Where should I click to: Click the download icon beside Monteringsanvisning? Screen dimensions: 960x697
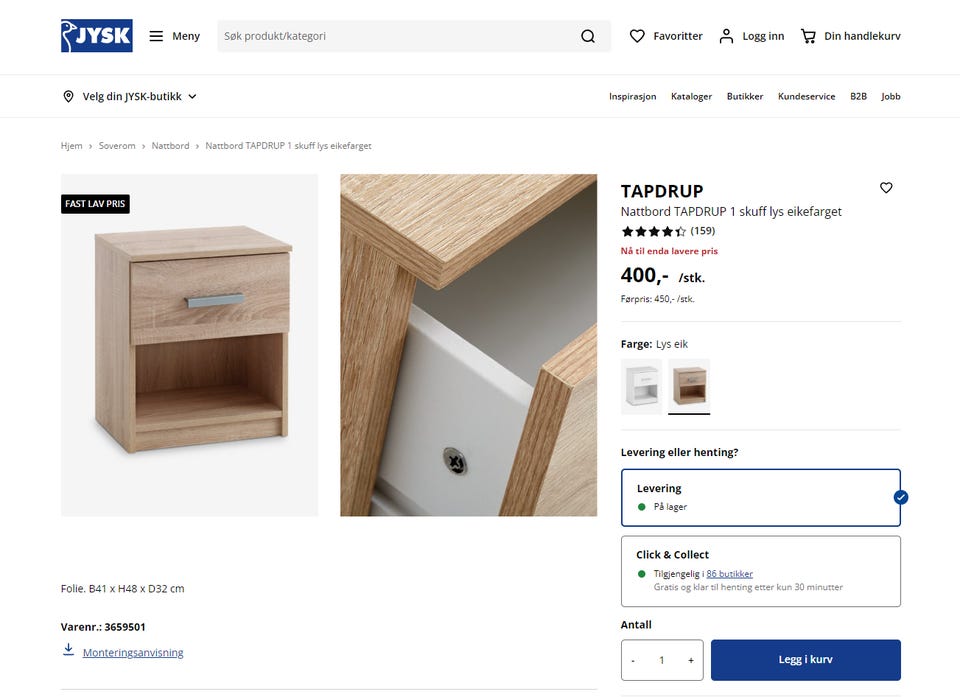coord(69,649)
